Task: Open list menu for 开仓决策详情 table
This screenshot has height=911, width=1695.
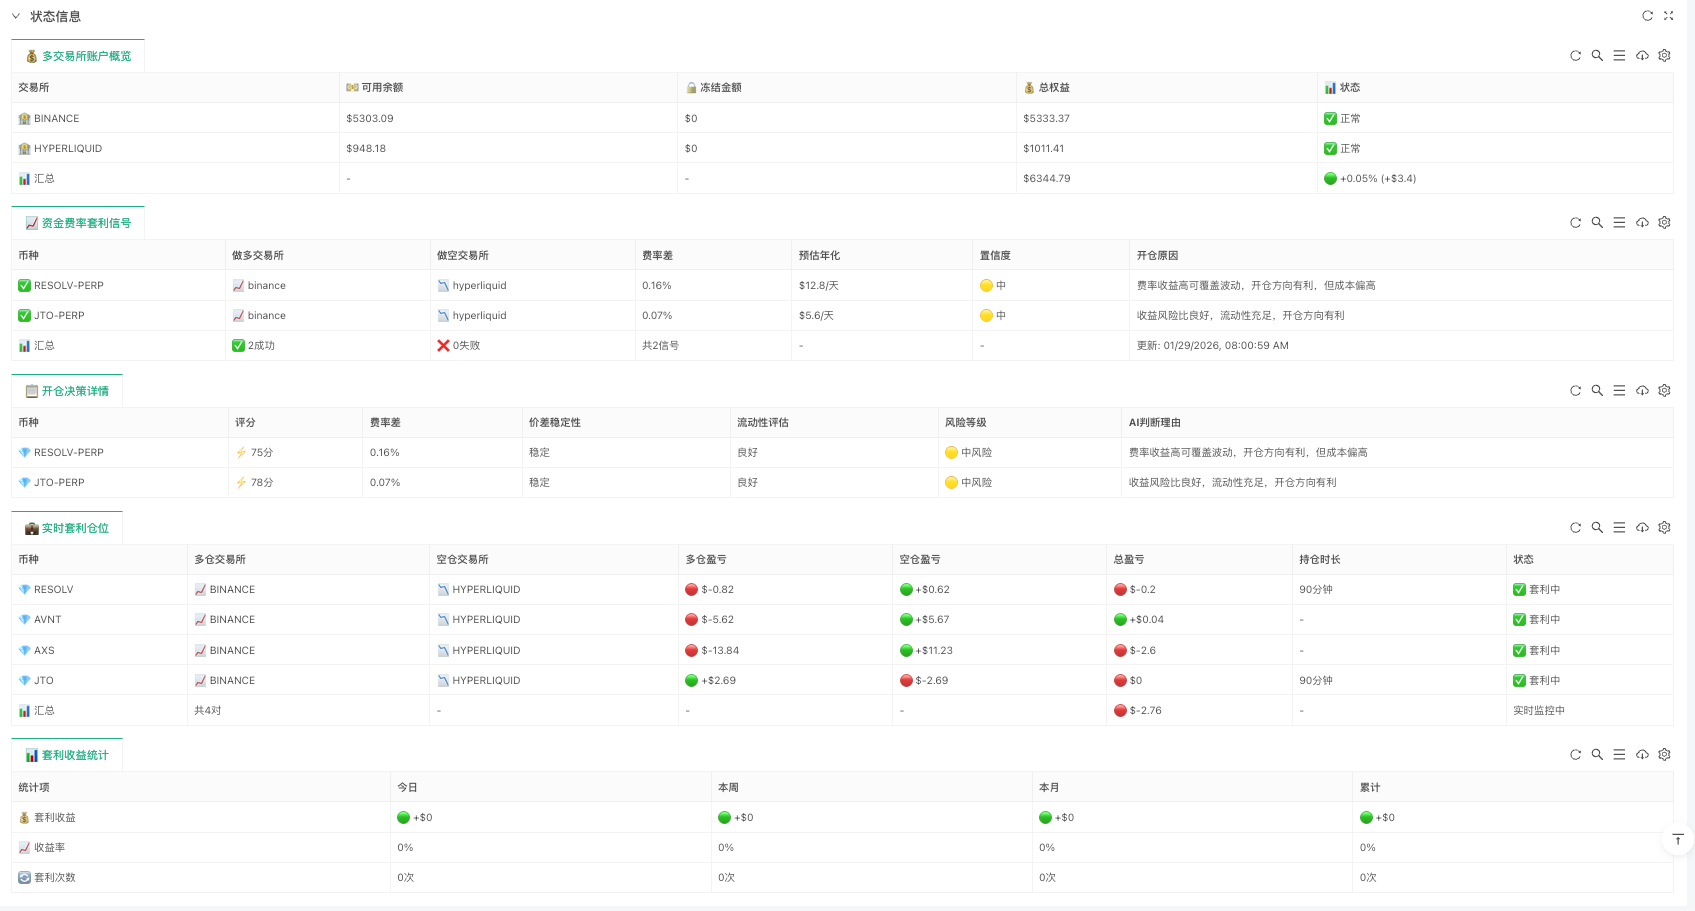Action: (1619, 390)
